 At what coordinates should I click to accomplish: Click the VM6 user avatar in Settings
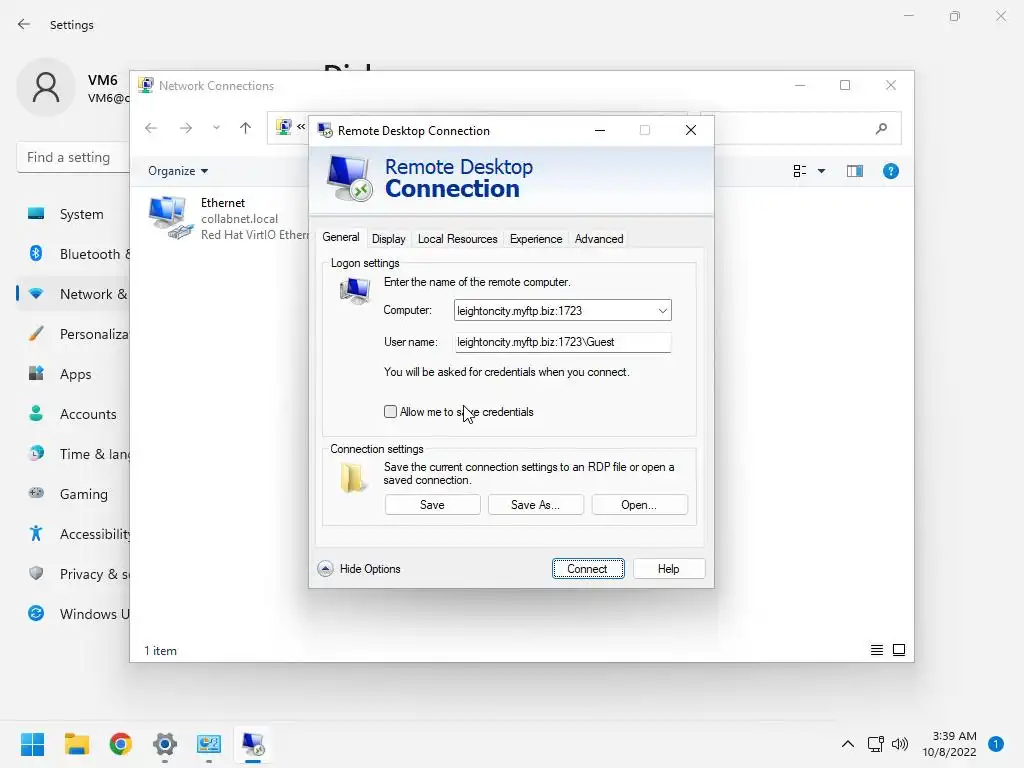(46, 87)
